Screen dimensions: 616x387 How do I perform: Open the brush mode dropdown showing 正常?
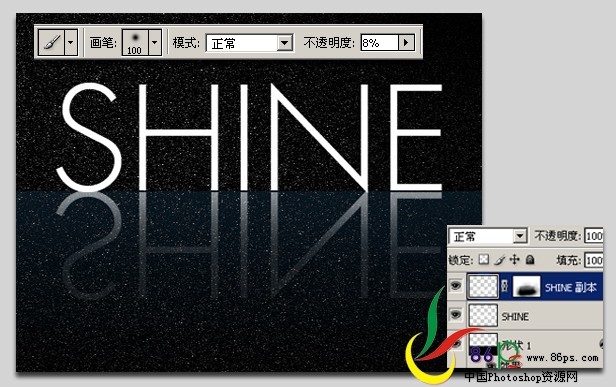coord(249,43)
